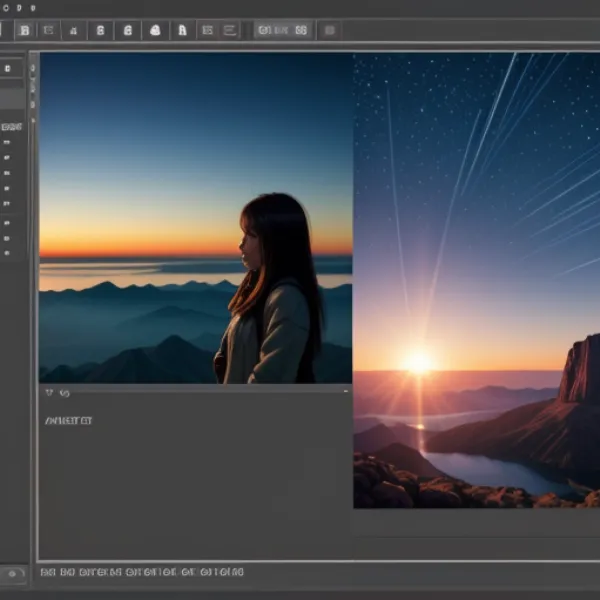Toggle the square button atop the left panel
The image size is (600, 600).
(9, 69)
